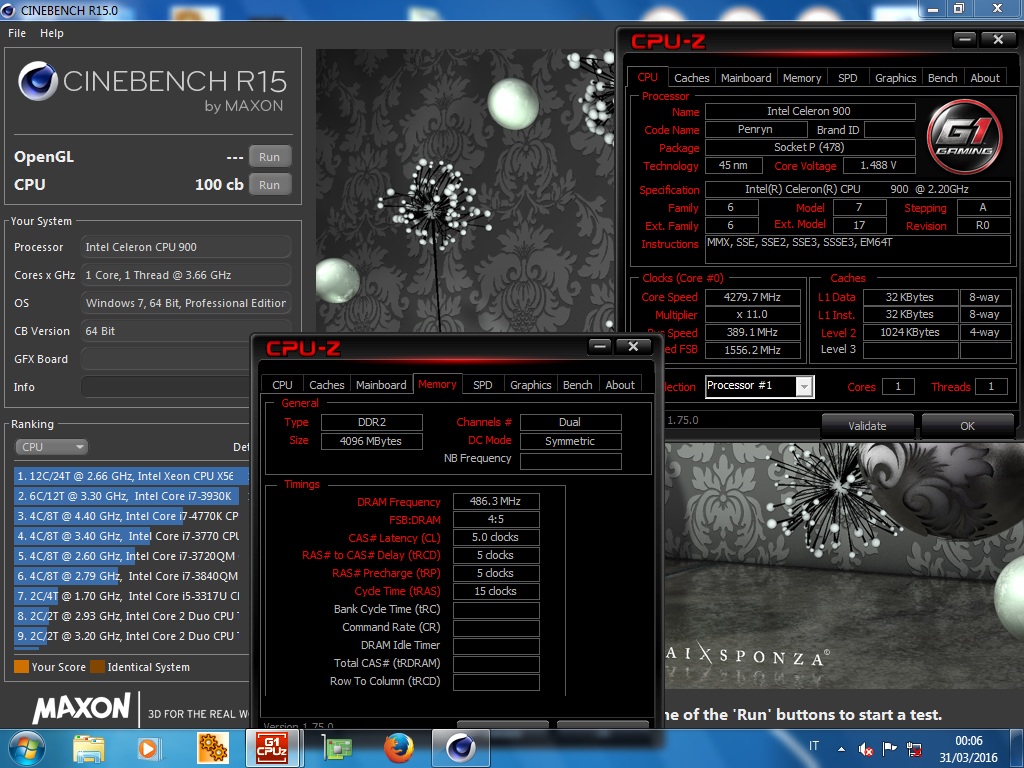
Task: Click the Identical System brown legend swatch
Action: [97, 667]
